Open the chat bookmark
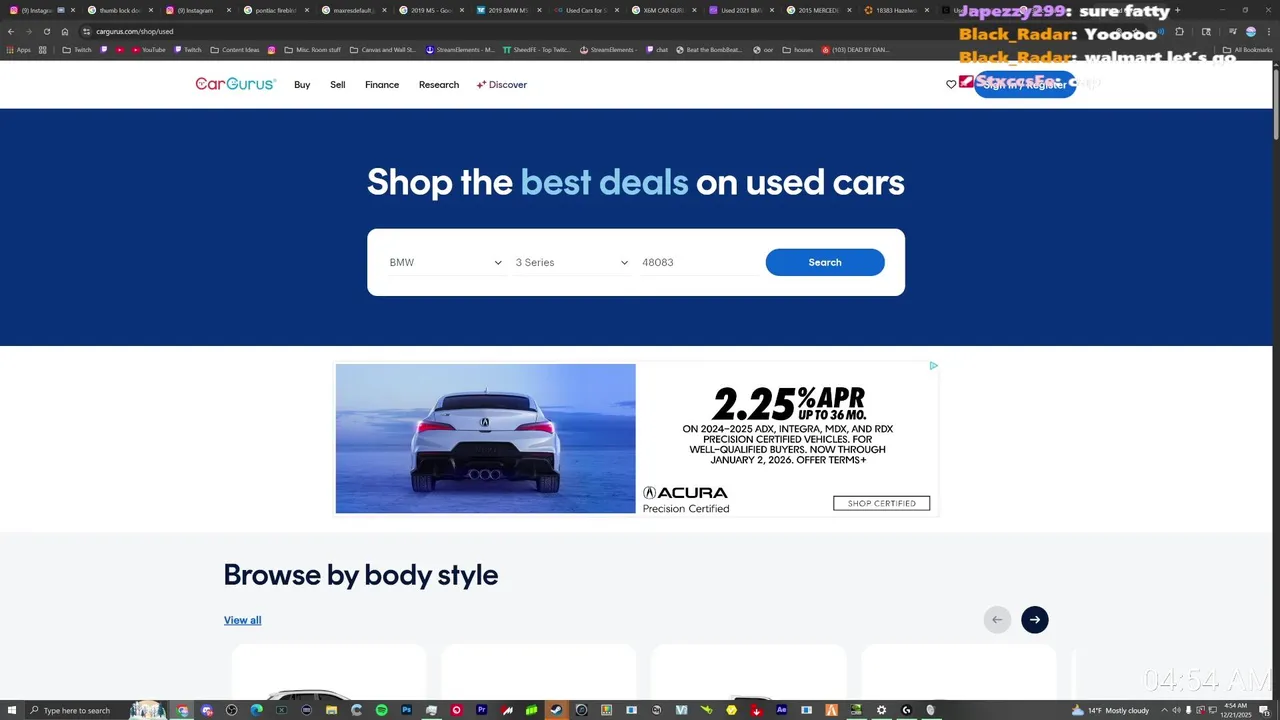 point(656,49)
